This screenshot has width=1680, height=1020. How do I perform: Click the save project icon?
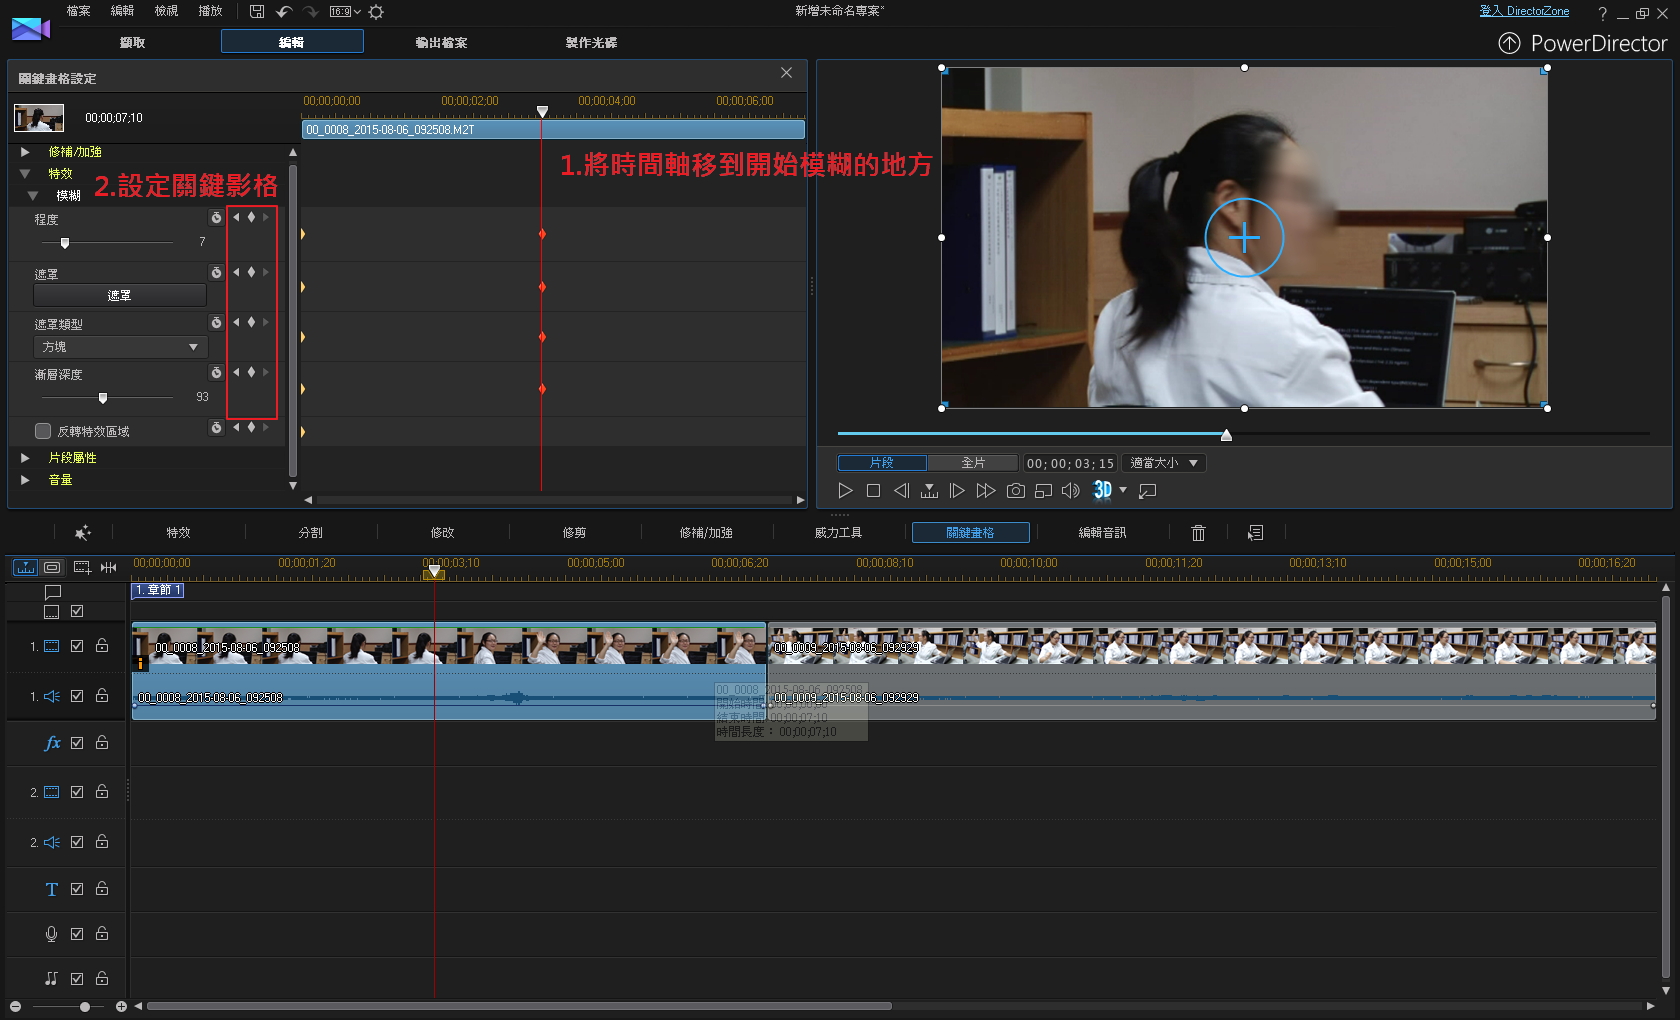click(257, 12)
